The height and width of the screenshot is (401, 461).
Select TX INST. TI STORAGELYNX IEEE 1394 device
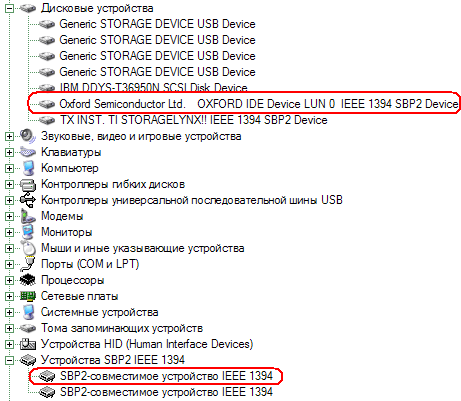tap(194, 120)
